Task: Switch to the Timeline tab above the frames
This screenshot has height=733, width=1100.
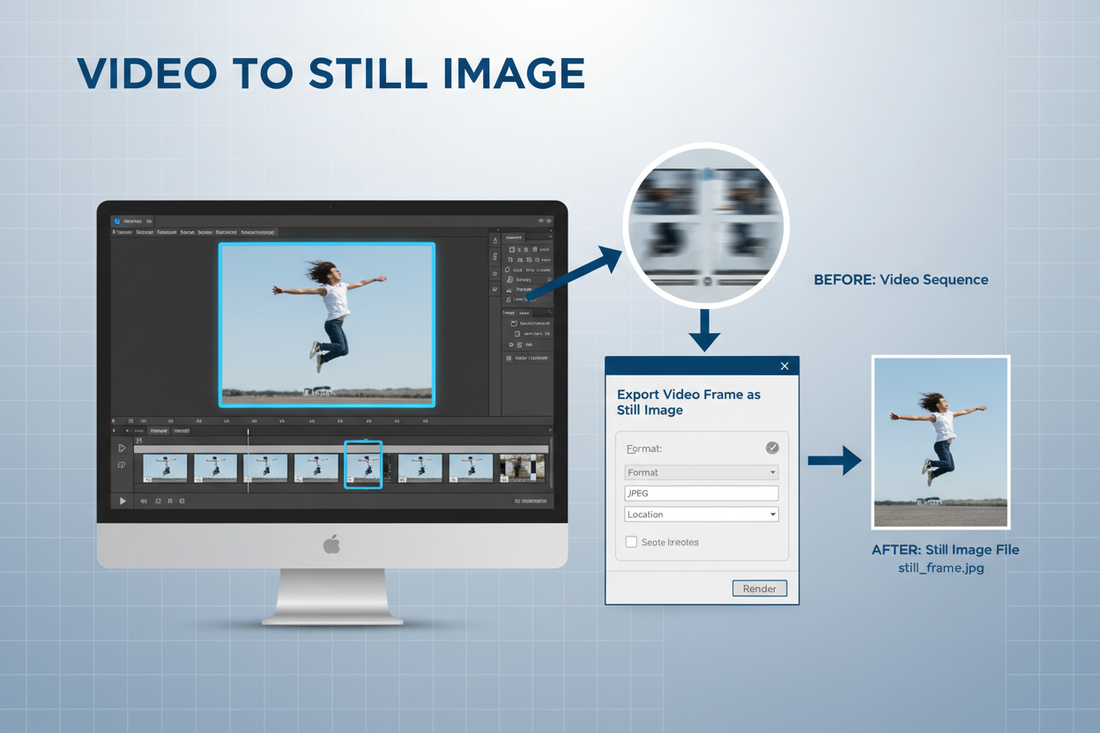Action: pos(158,430)
